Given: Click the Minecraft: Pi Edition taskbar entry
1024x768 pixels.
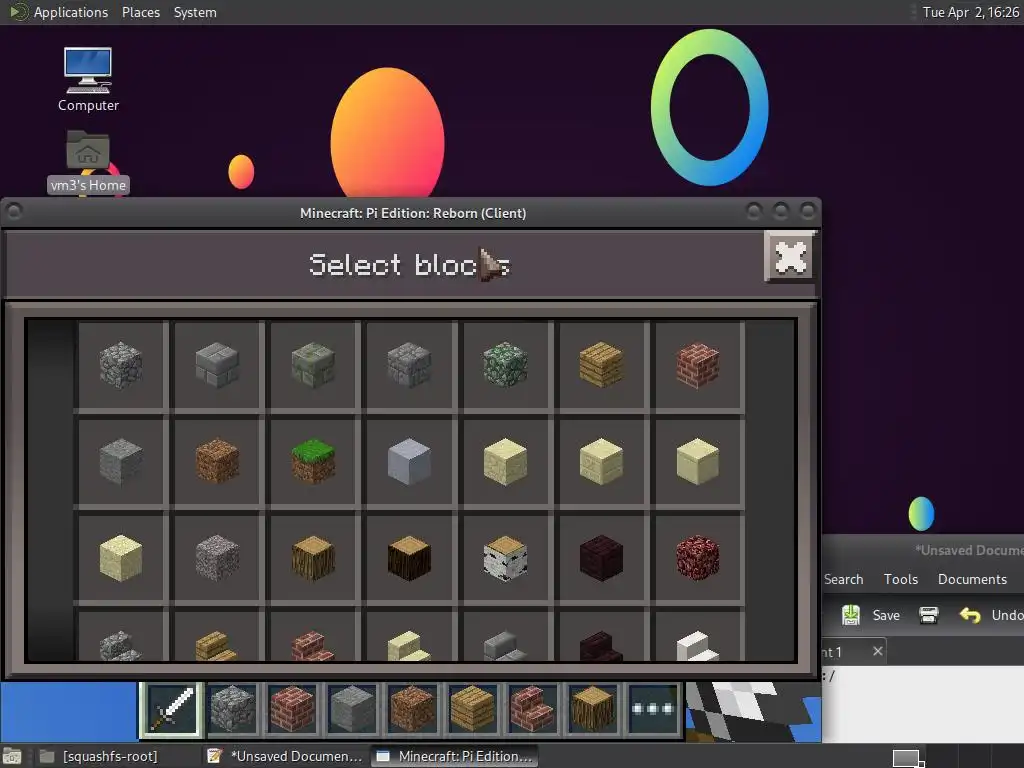Looking at the screenshot, I should click(455, 756).
